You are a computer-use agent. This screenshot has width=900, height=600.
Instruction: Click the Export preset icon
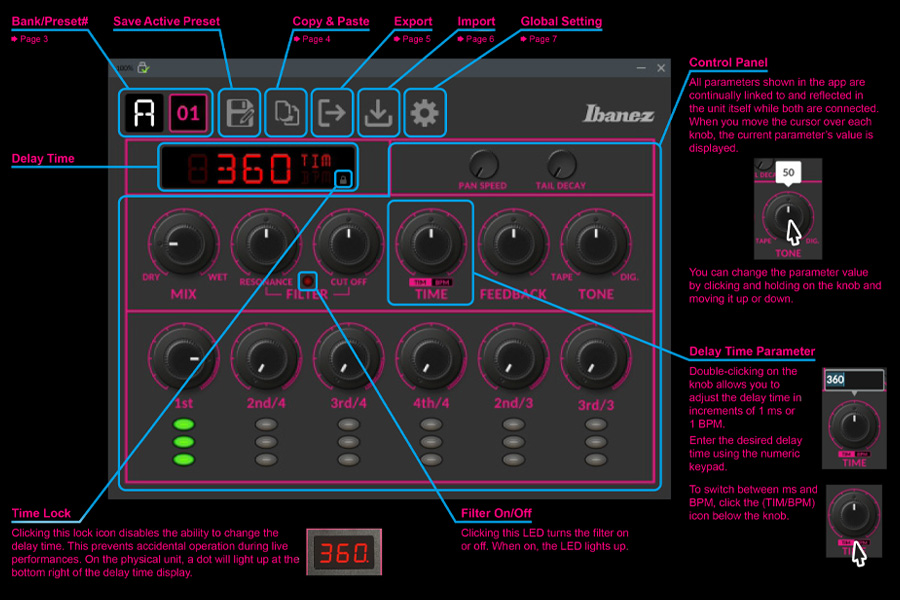(332, 113)
